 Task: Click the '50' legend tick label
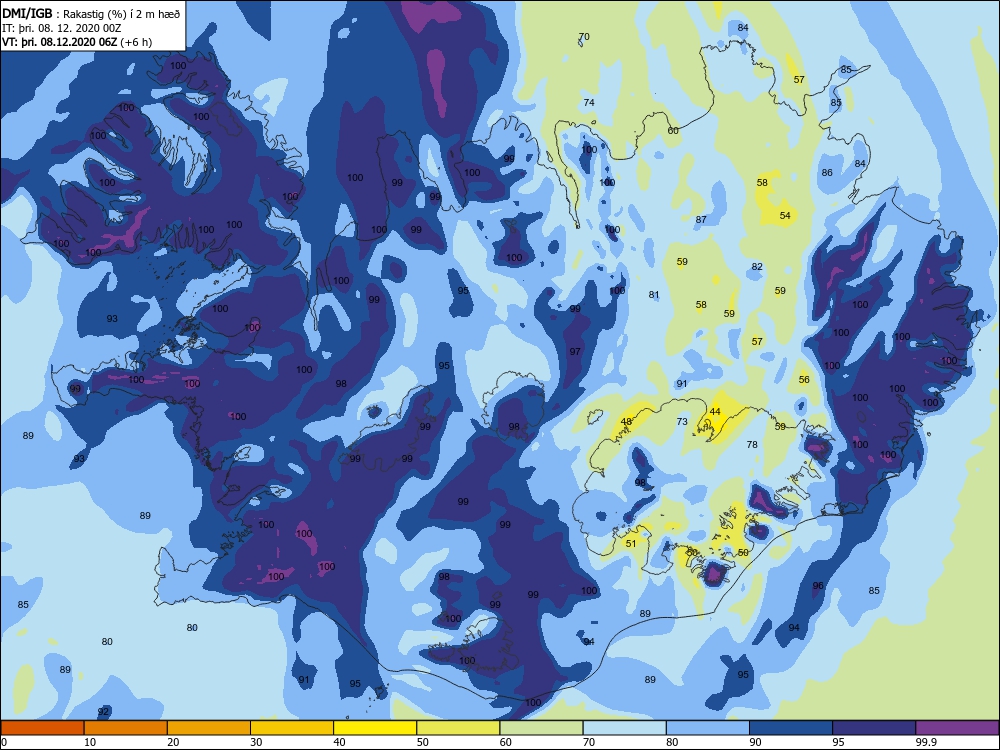[423, 742]
